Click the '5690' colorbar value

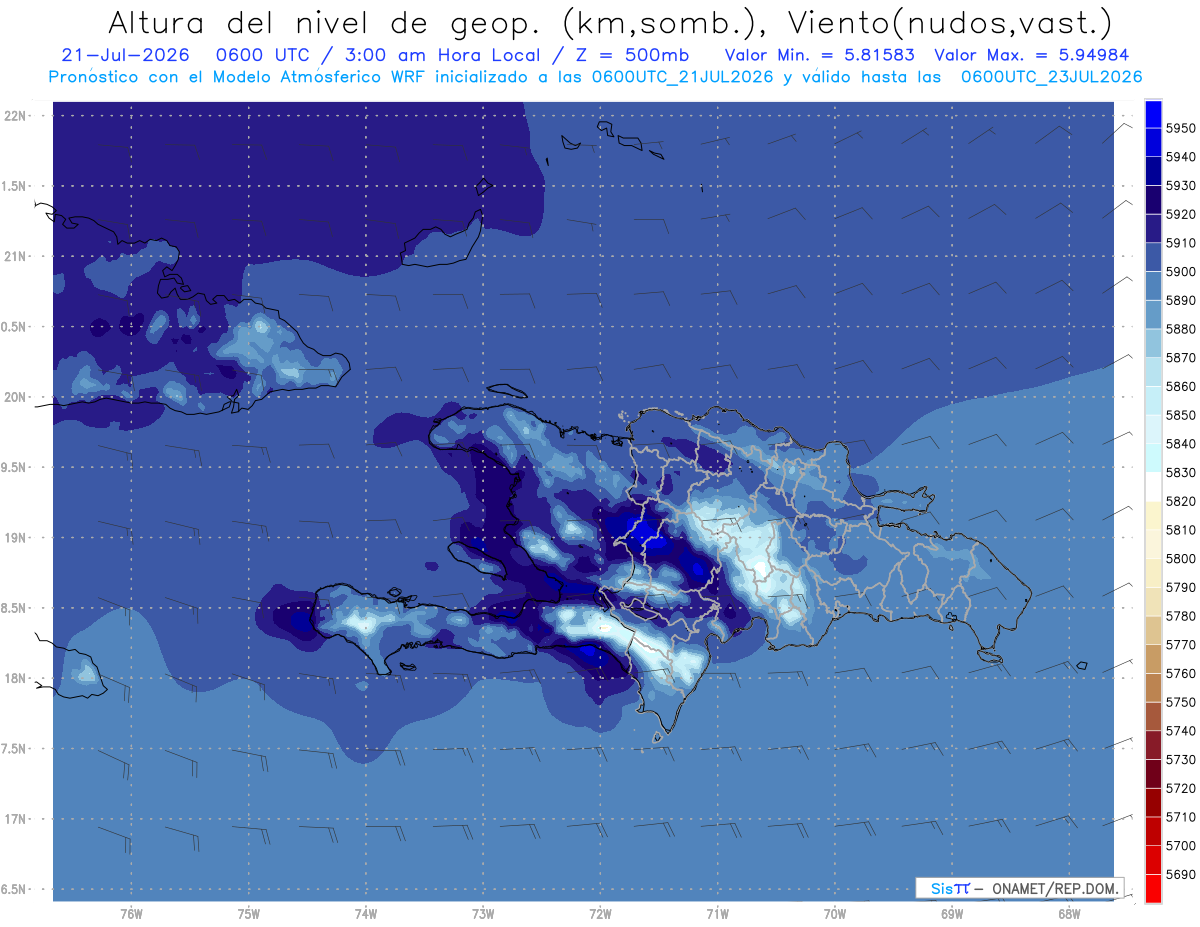pos(1181,874)
